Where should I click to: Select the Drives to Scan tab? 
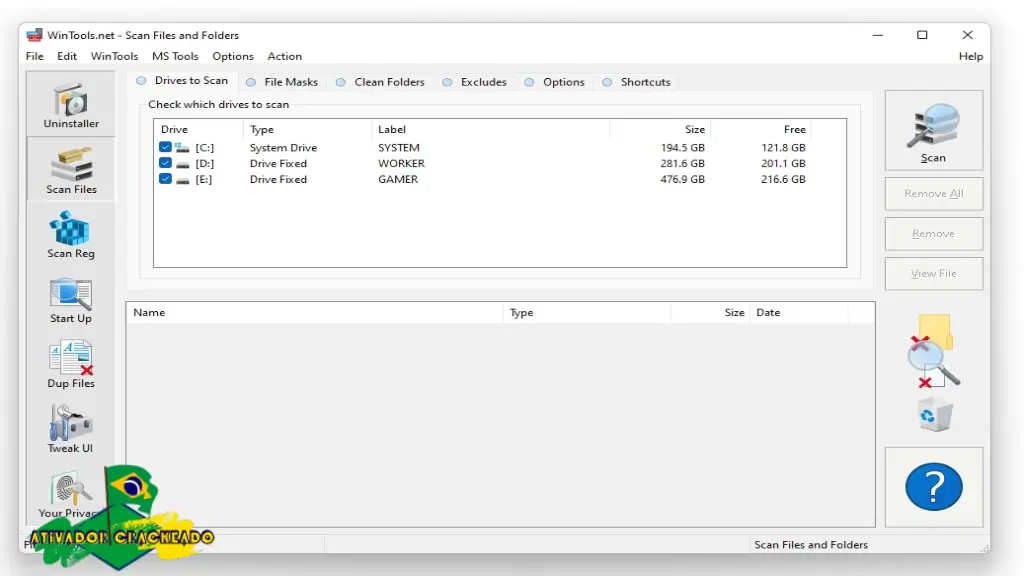click(x=182, y=81)
